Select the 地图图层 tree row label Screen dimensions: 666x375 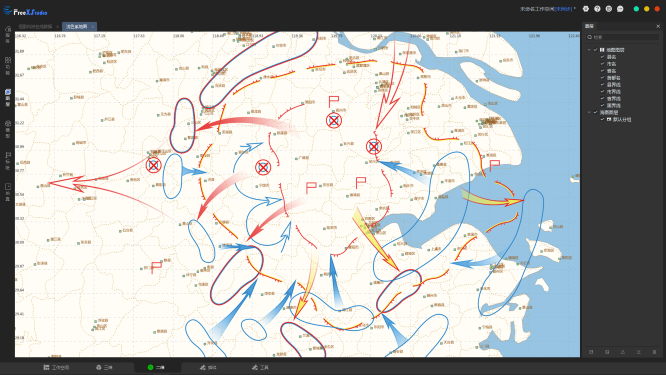click(615, 50)
